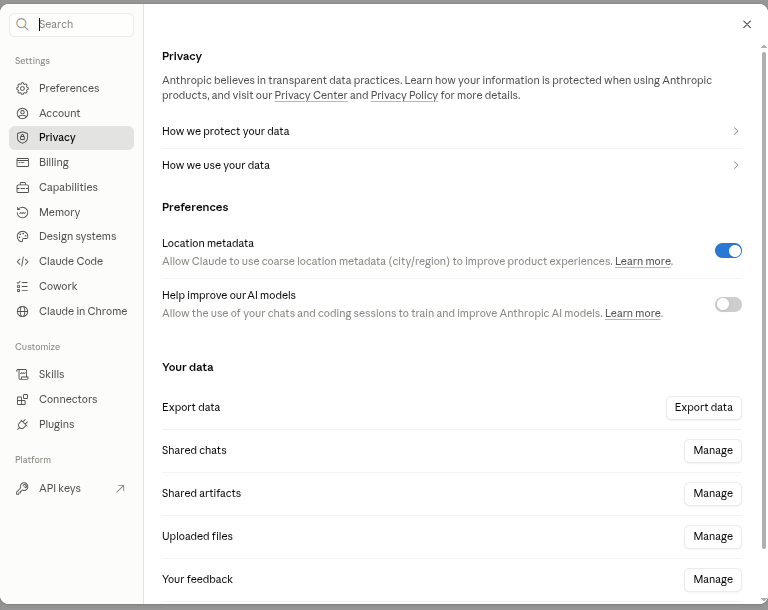Click the Plugins plug icon
768x610 pixels.
(x=23, y=424)
